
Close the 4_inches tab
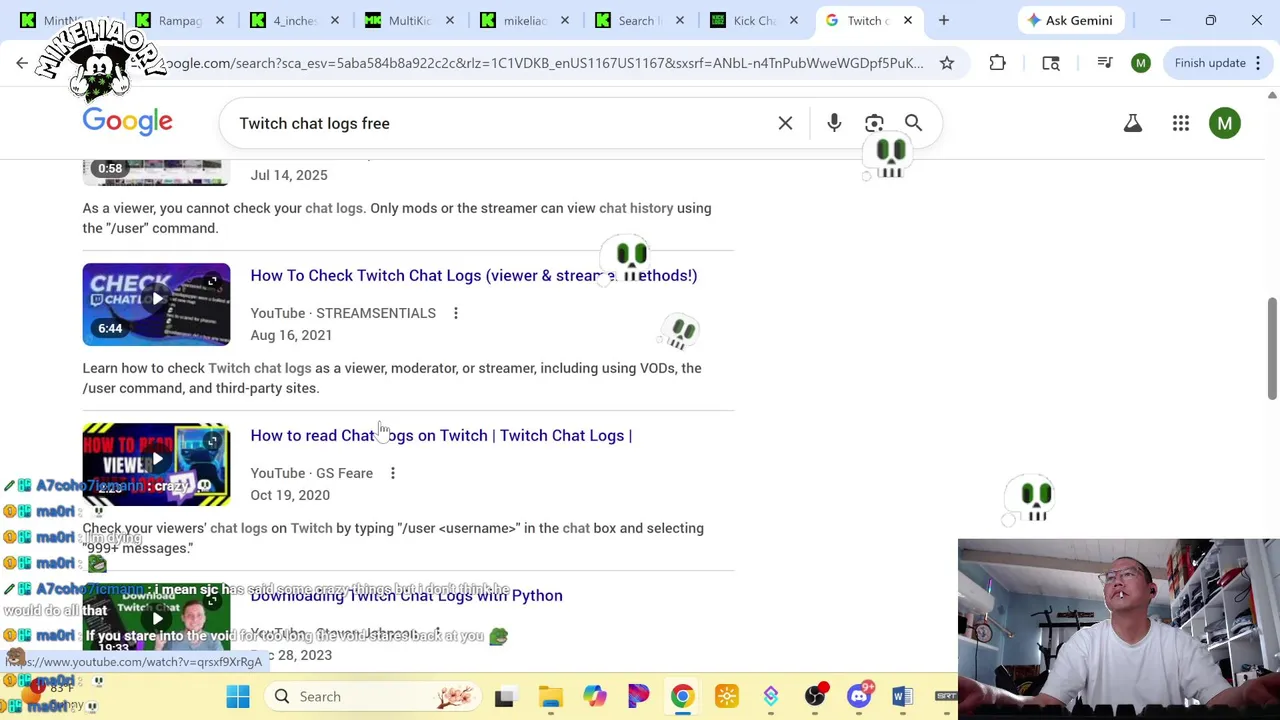(x=335, y=20)
